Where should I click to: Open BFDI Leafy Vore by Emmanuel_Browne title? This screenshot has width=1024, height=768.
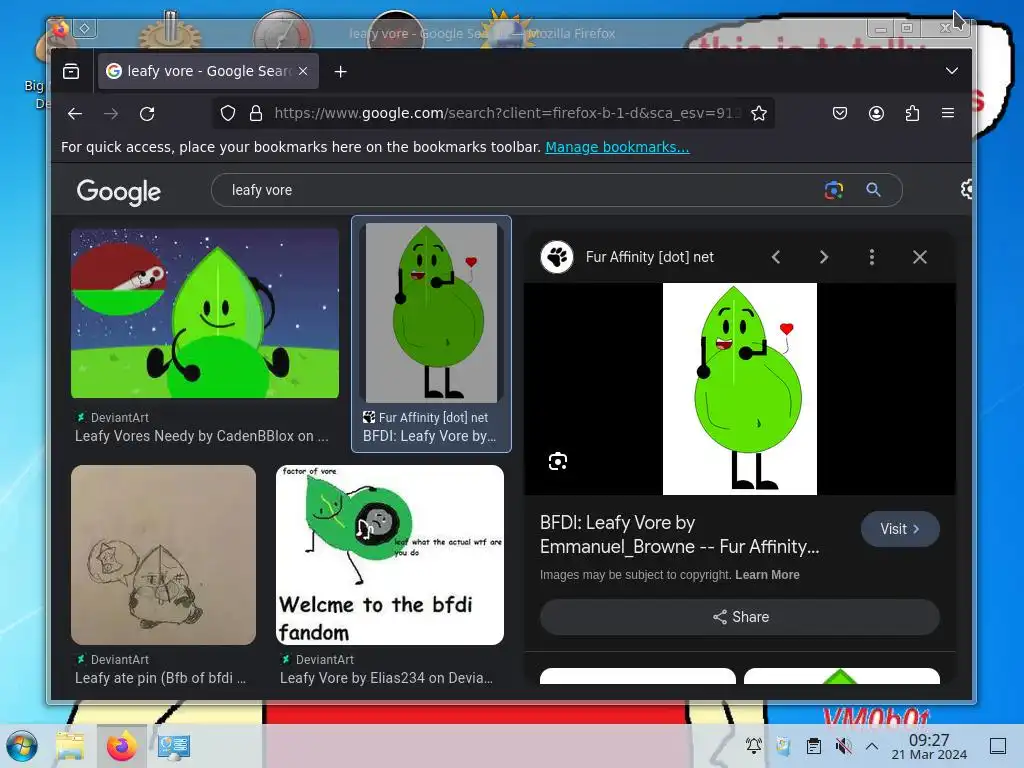[679, 535]
